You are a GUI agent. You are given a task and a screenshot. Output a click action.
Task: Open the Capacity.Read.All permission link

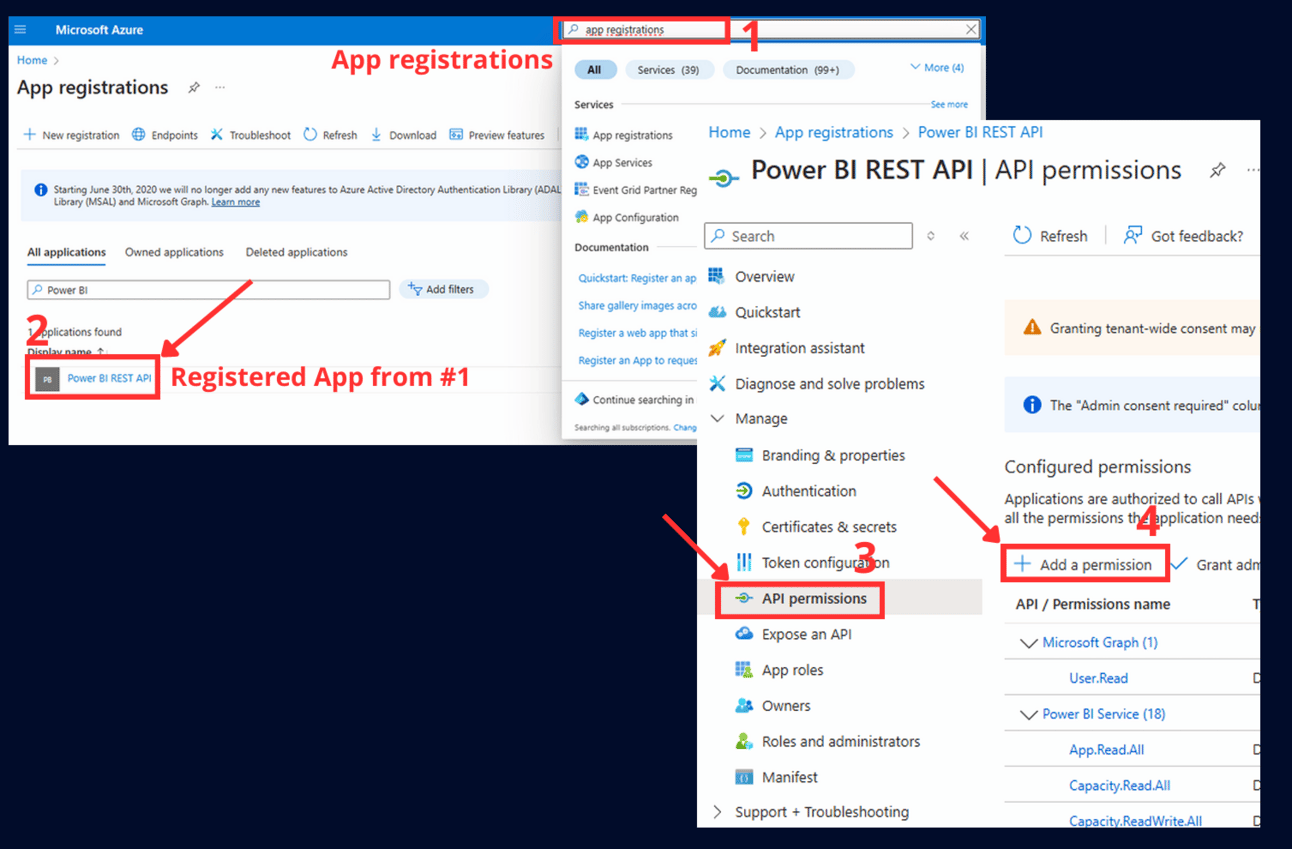[x=1119, y=786]
